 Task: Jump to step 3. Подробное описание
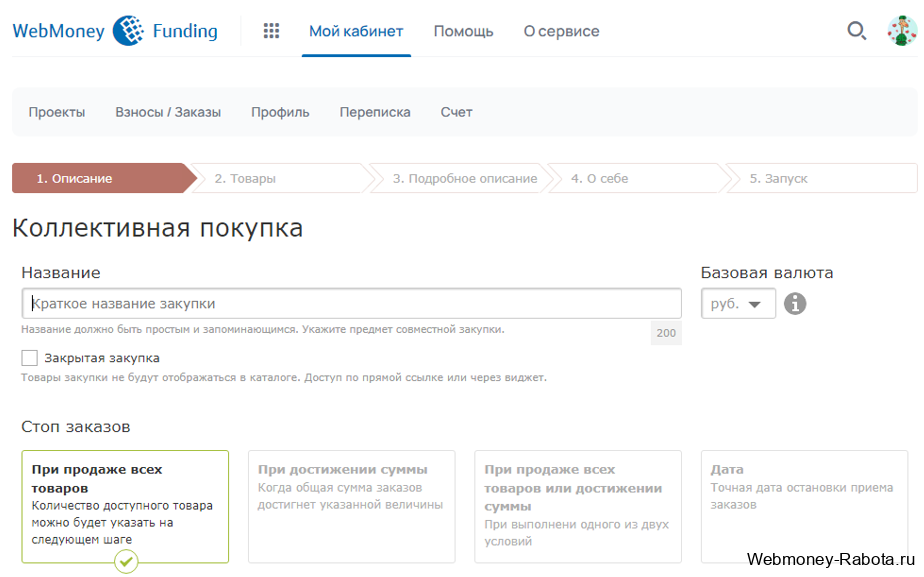(460, 178)
